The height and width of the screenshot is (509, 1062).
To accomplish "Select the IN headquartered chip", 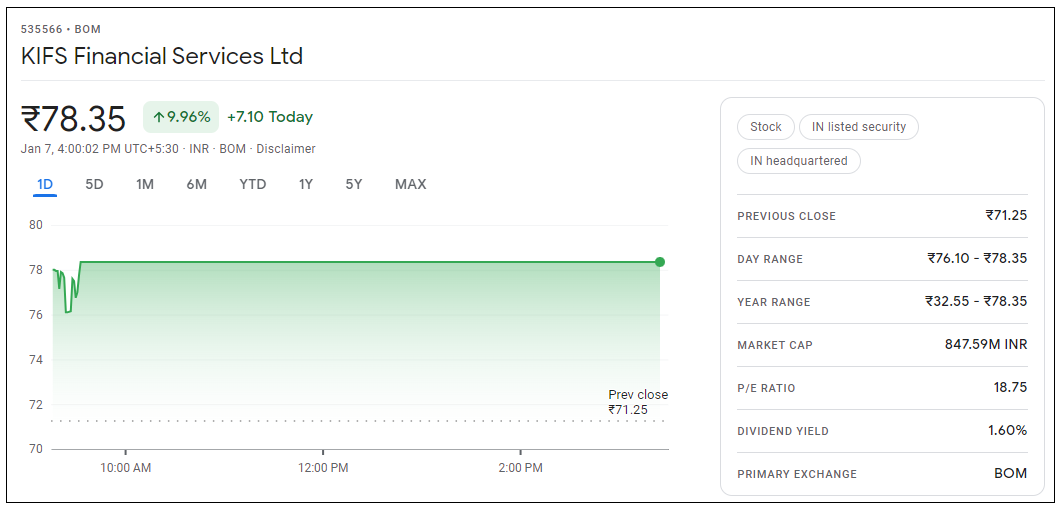I will coord(799,161).
